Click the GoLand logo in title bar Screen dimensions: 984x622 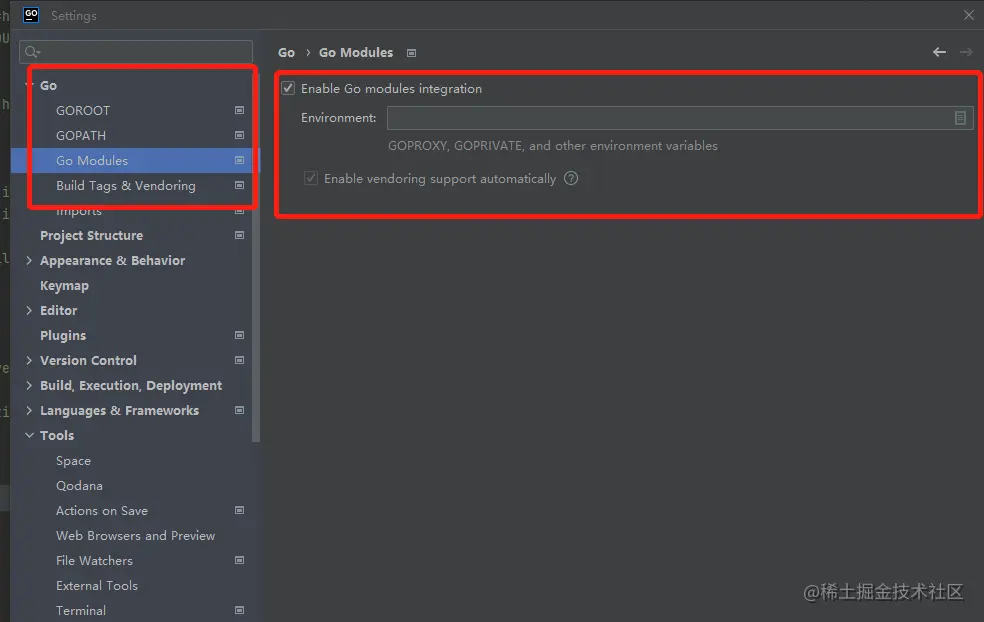pos(31,15)
